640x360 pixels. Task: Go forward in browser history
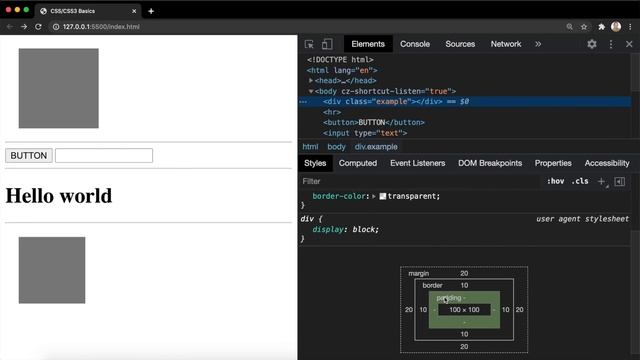pos(24,27)
